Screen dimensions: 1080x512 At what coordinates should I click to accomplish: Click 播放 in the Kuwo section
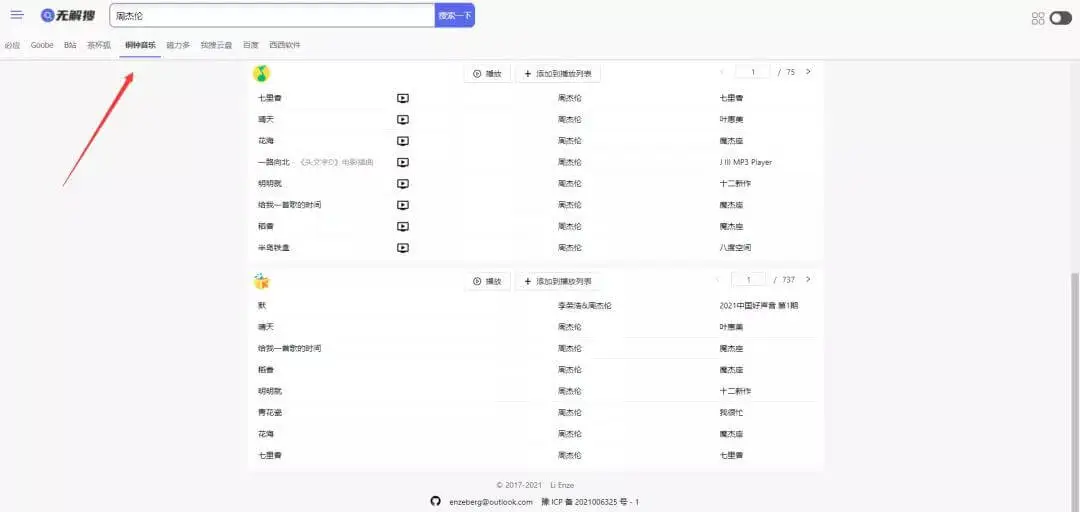pos(487,281)
